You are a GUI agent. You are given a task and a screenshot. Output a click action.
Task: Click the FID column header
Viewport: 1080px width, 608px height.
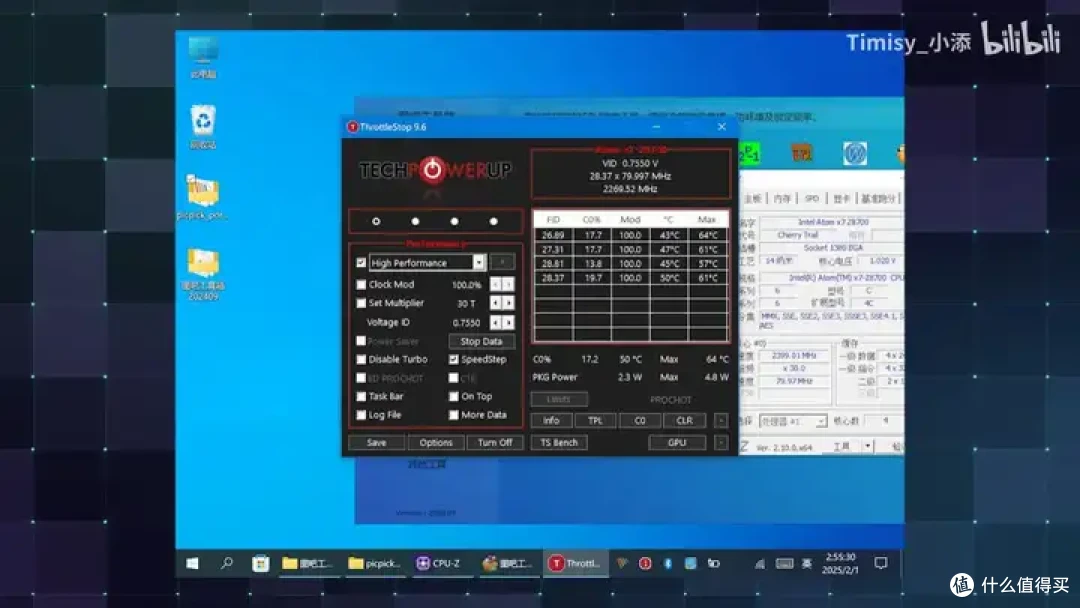(553, 220)
